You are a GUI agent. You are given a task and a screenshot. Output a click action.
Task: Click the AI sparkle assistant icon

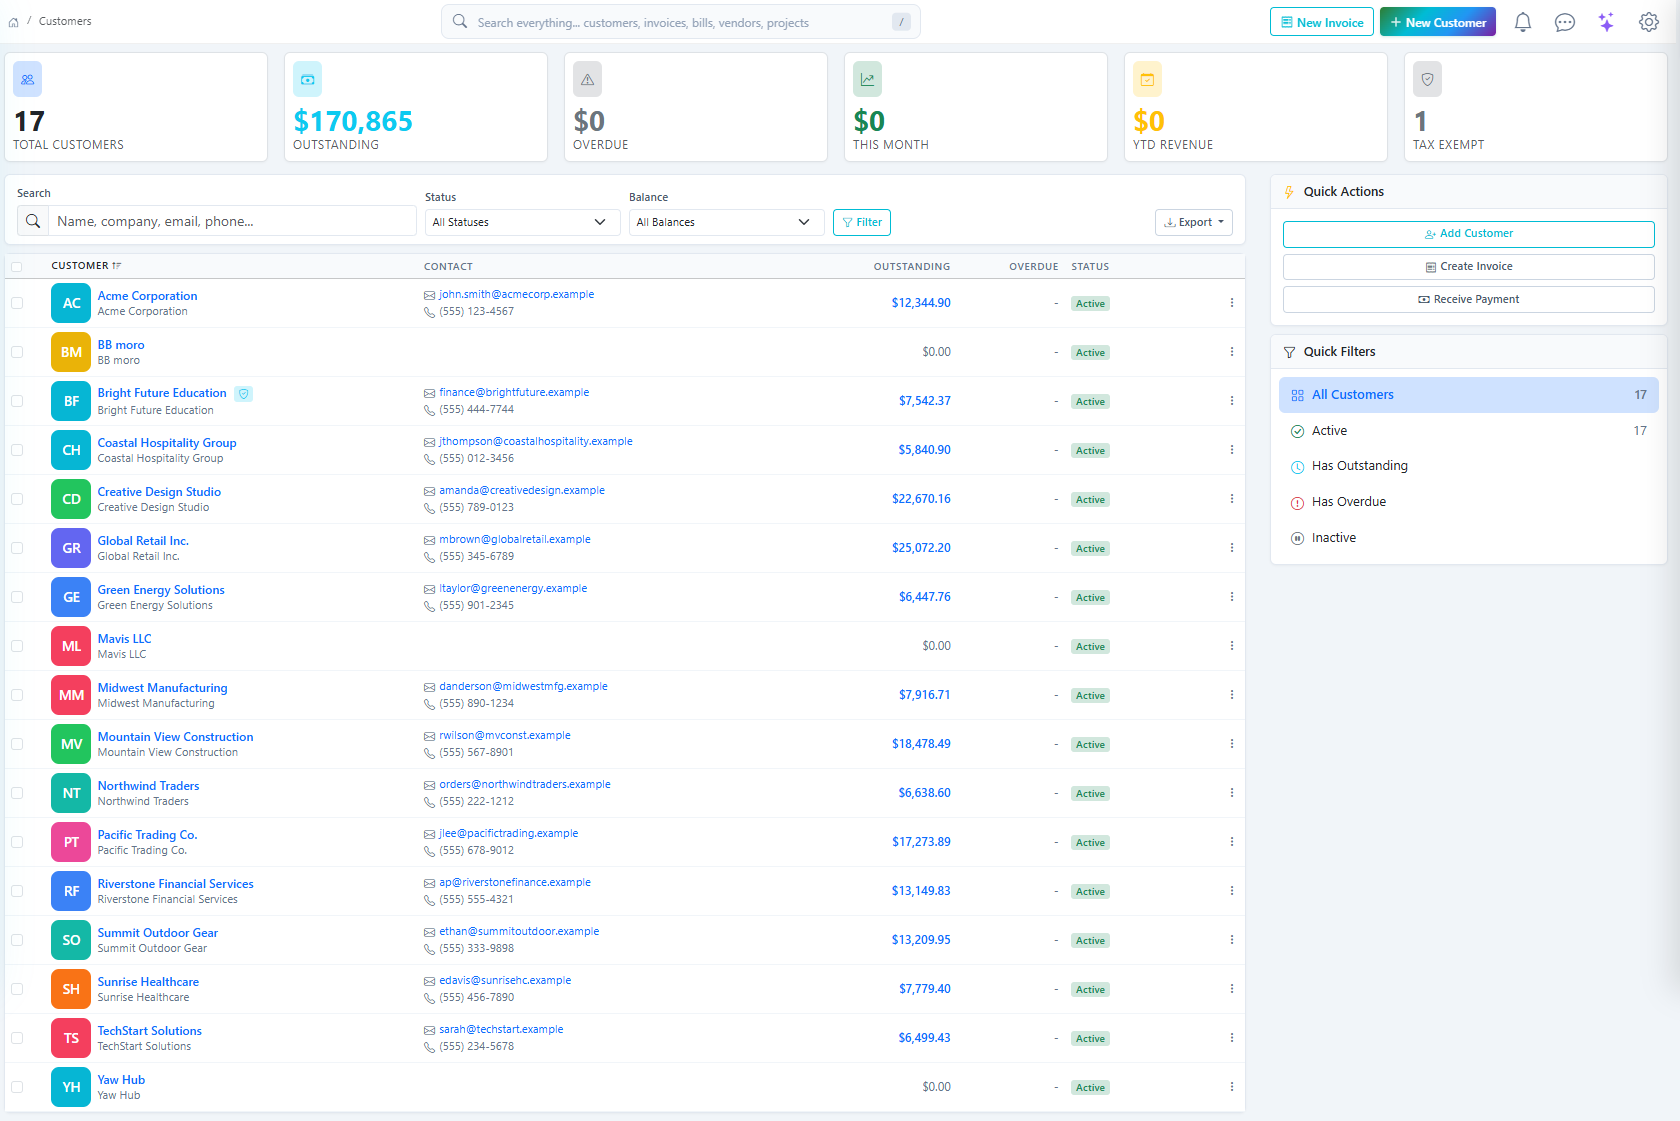(x=1606, y=22)
